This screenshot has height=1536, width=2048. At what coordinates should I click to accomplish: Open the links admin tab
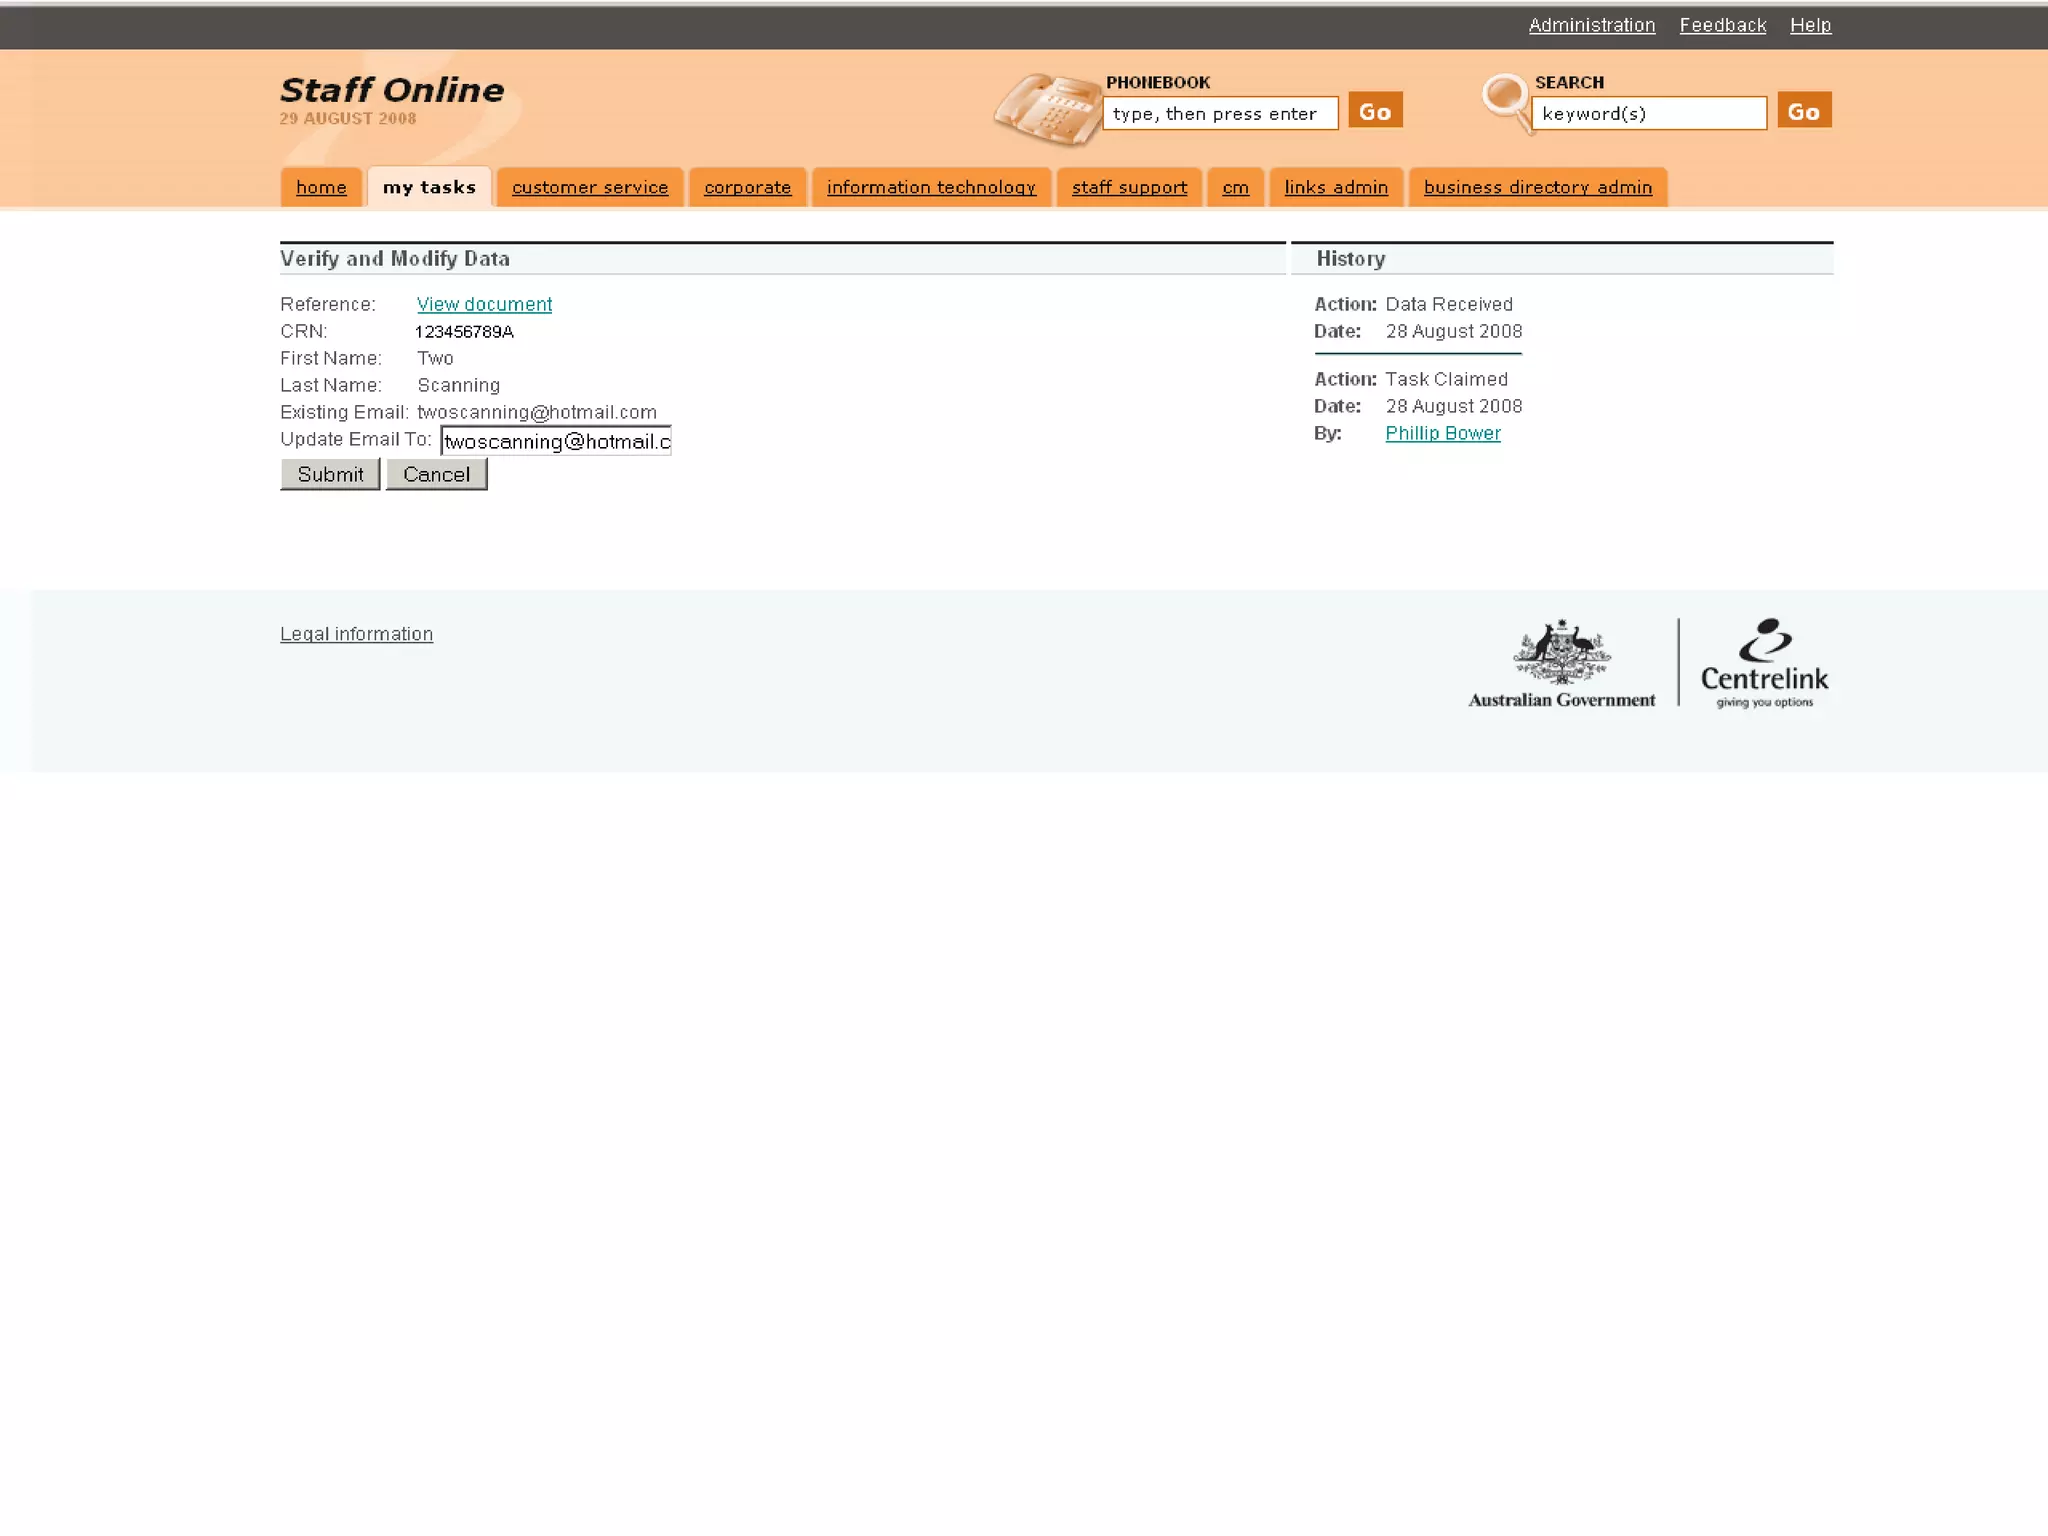(x=1336, y=187)
